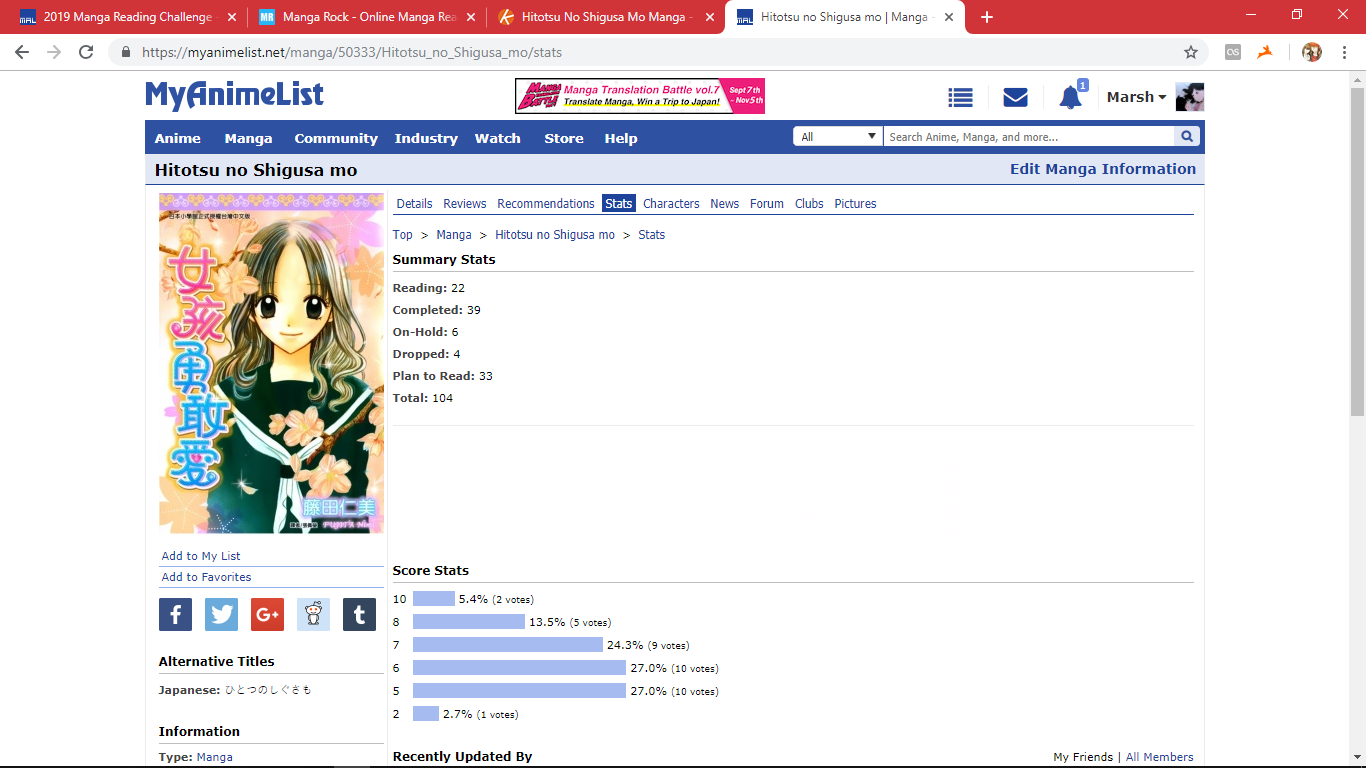Viewport: 1366px width, 768px height.
Task: Click Manga breadcrumb link
Action: 454,235
